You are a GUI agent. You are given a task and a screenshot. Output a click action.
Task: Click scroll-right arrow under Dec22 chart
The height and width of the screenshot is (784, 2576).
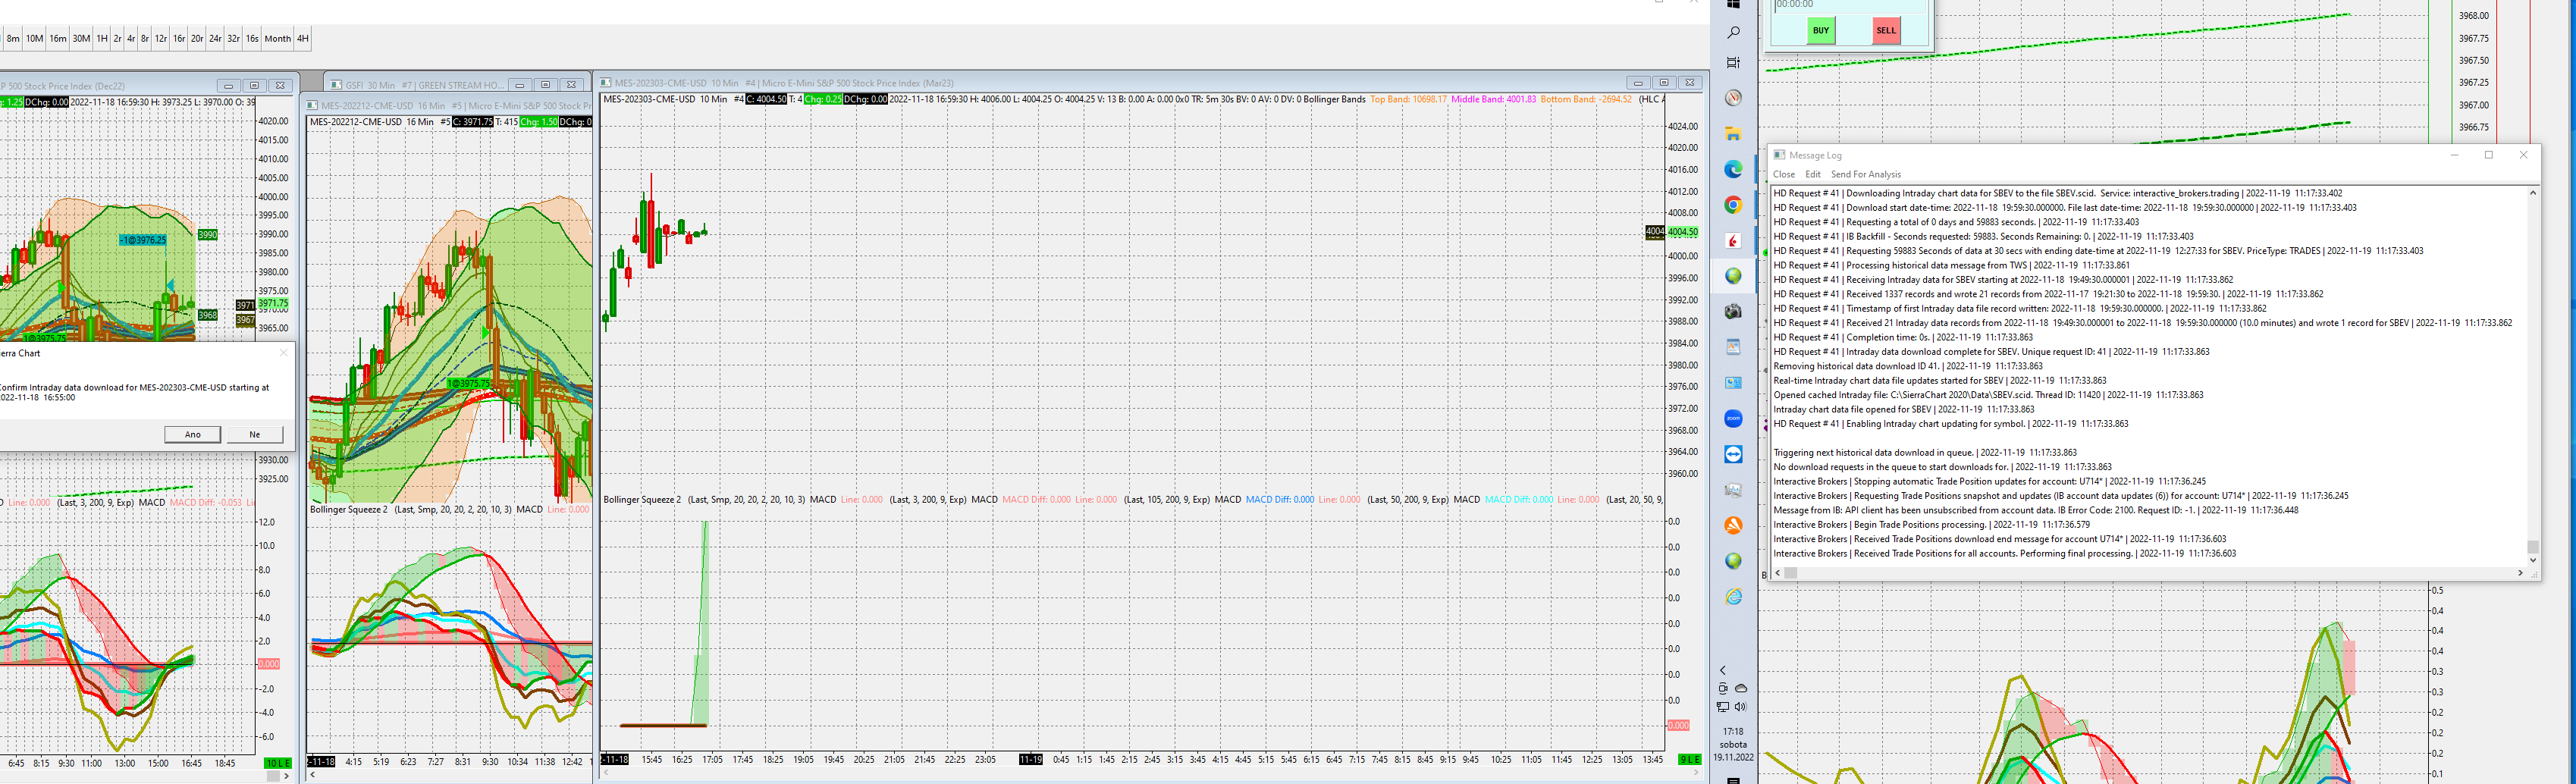coord(286,776)
